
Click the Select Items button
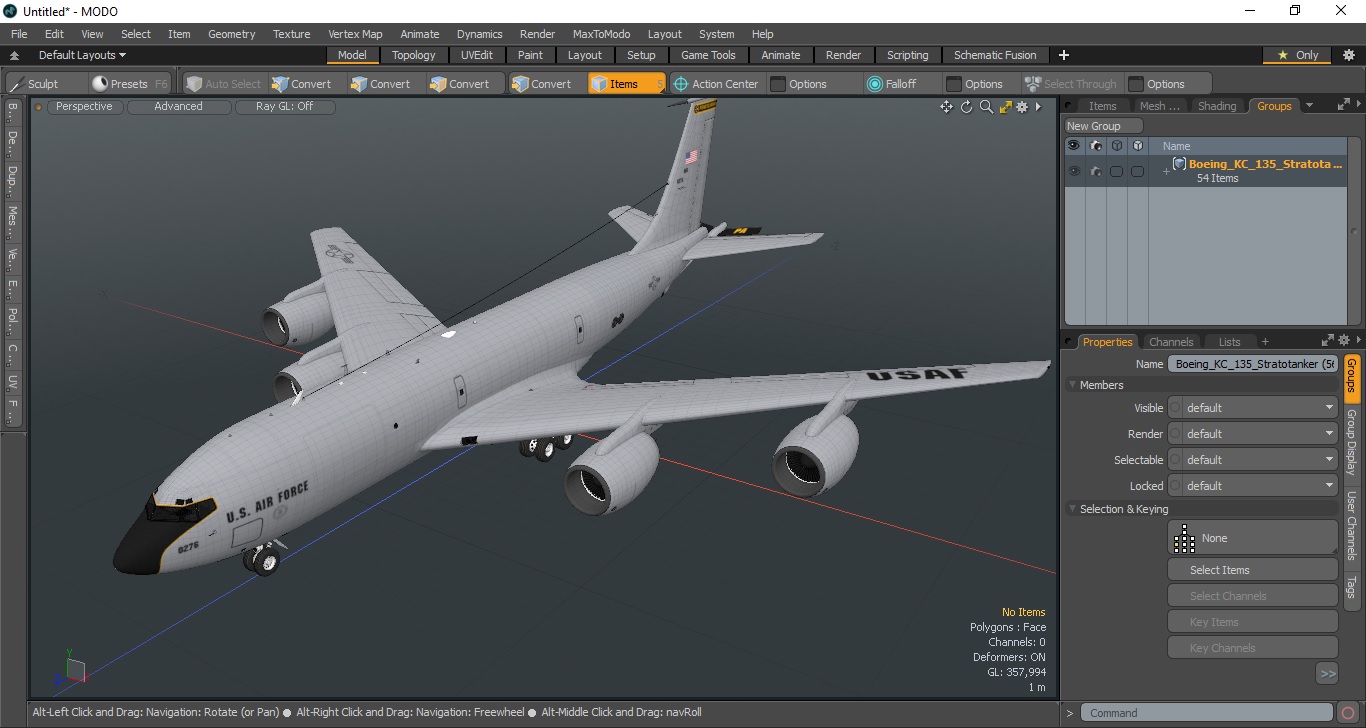coord(1253,570)
